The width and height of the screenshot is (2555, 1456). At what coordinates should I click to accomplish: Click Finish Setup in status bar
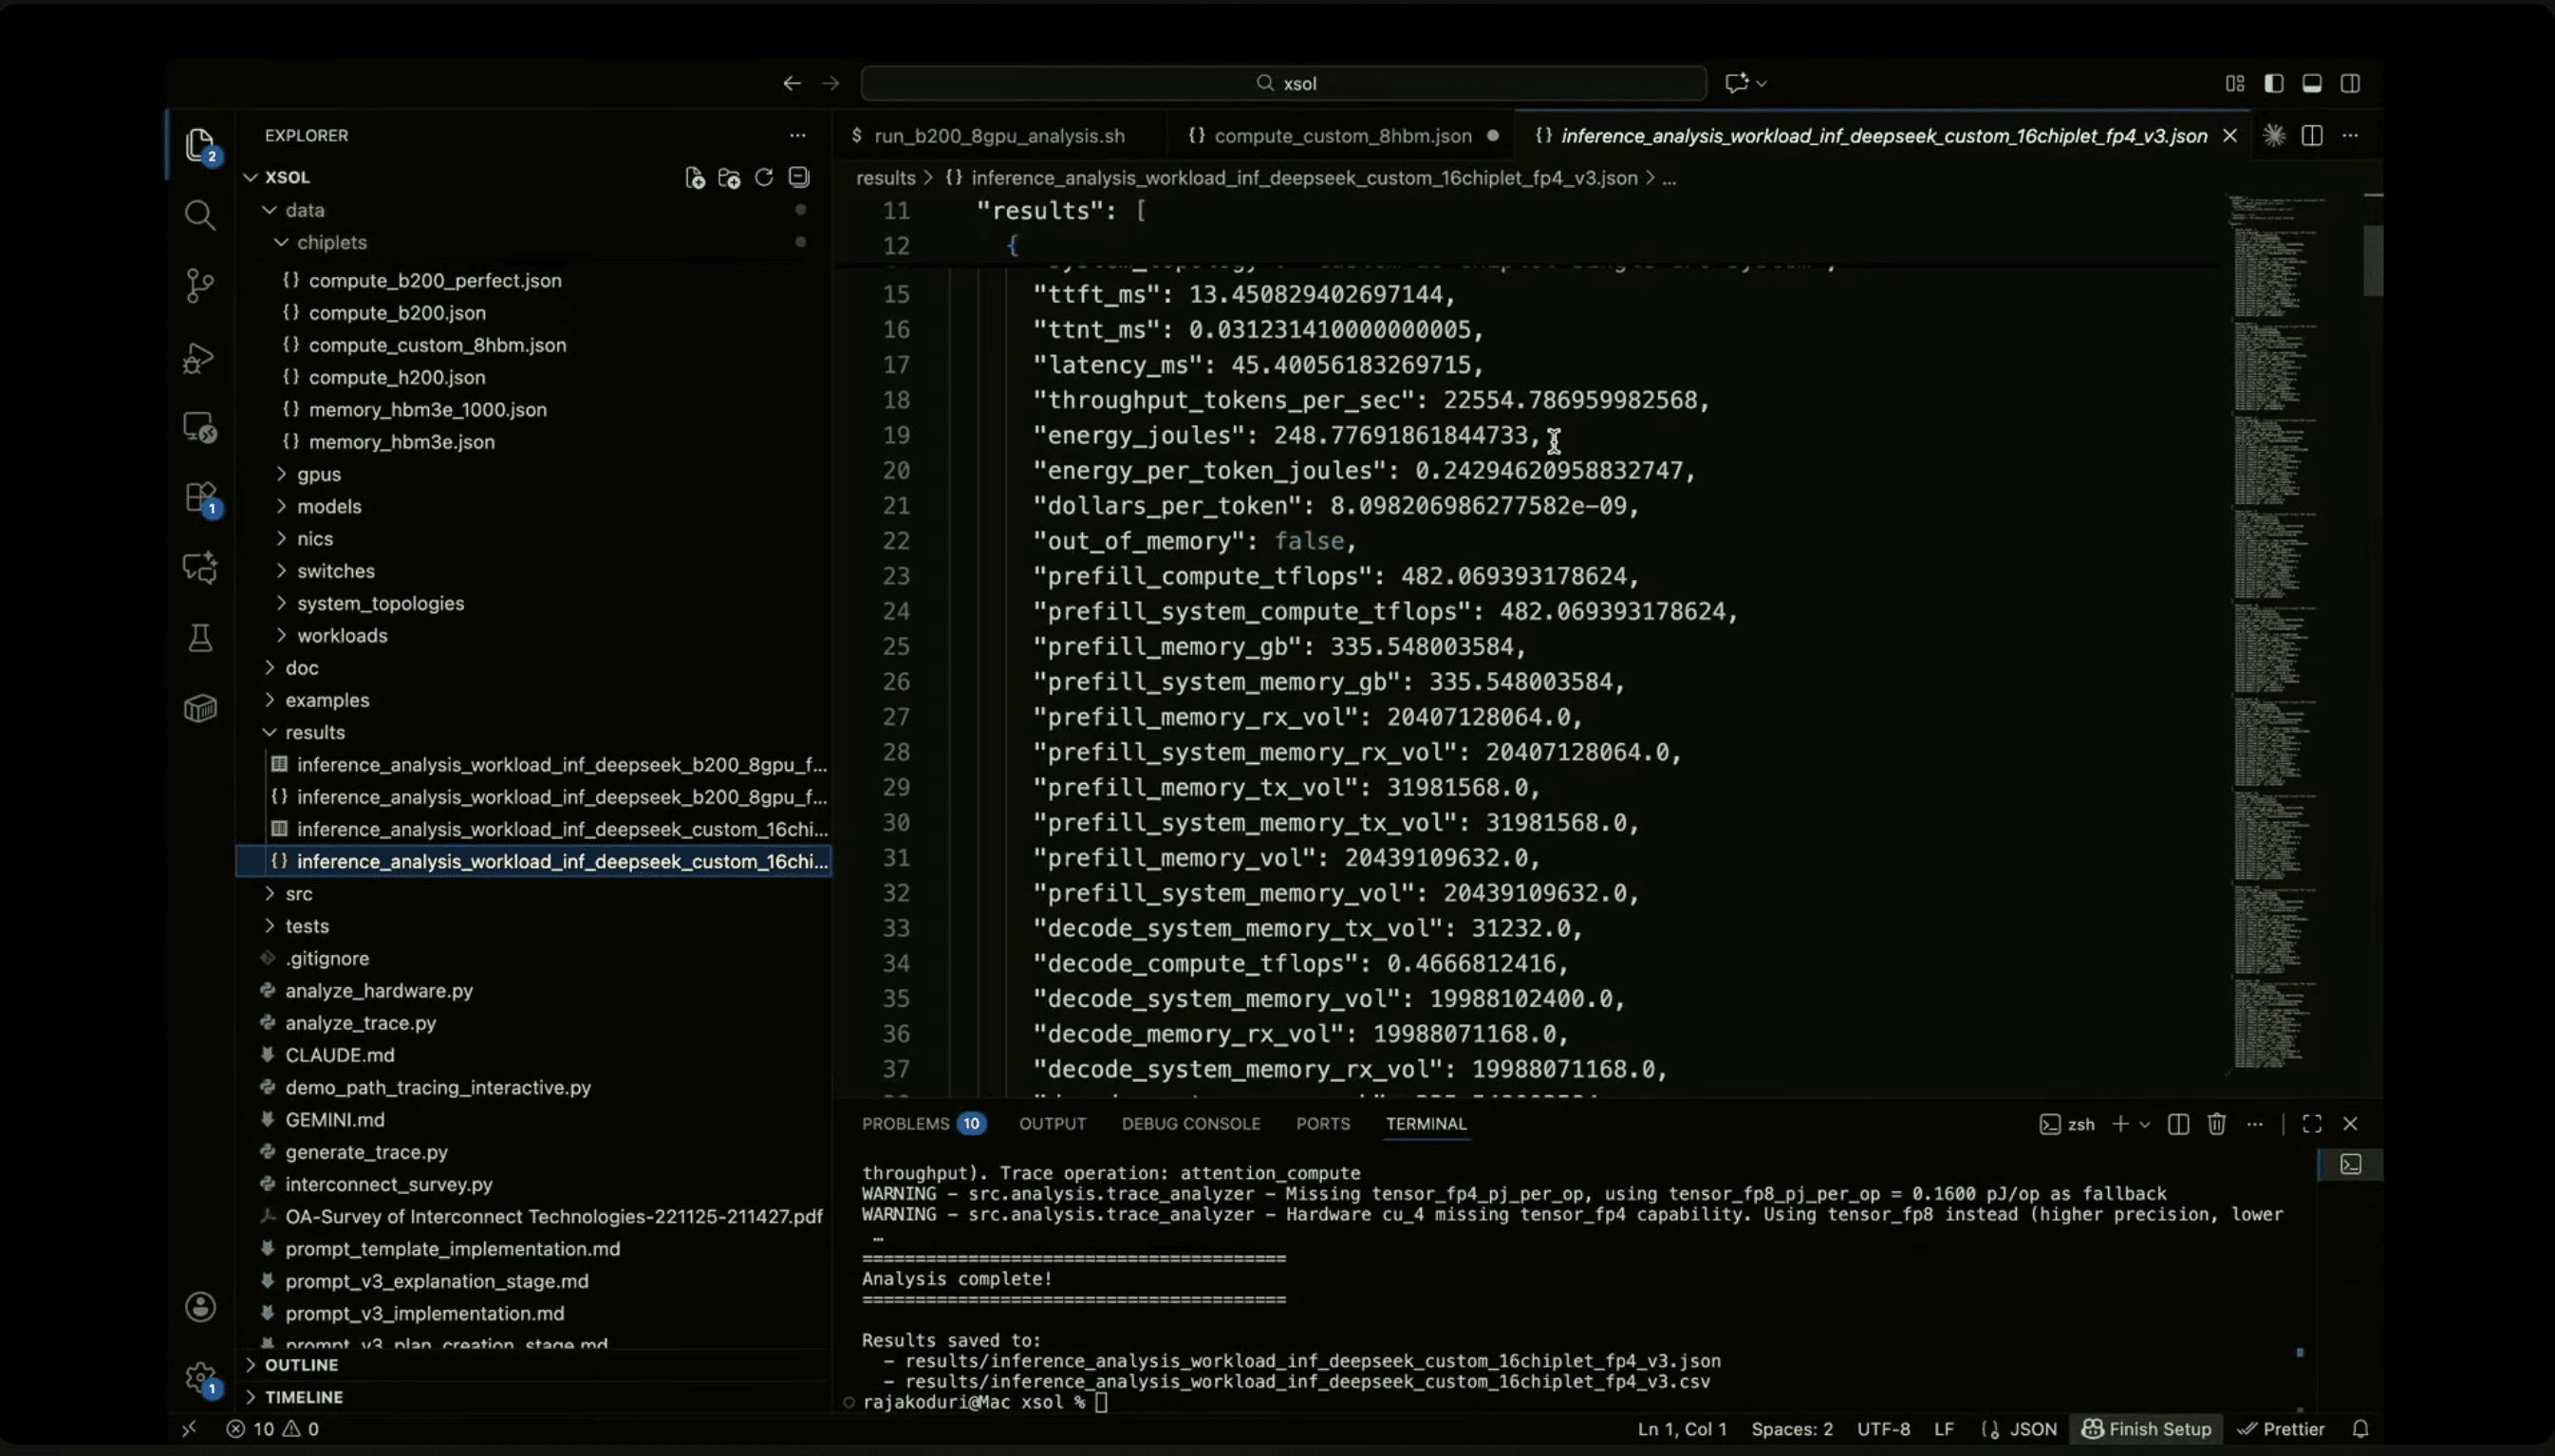2146,1429
